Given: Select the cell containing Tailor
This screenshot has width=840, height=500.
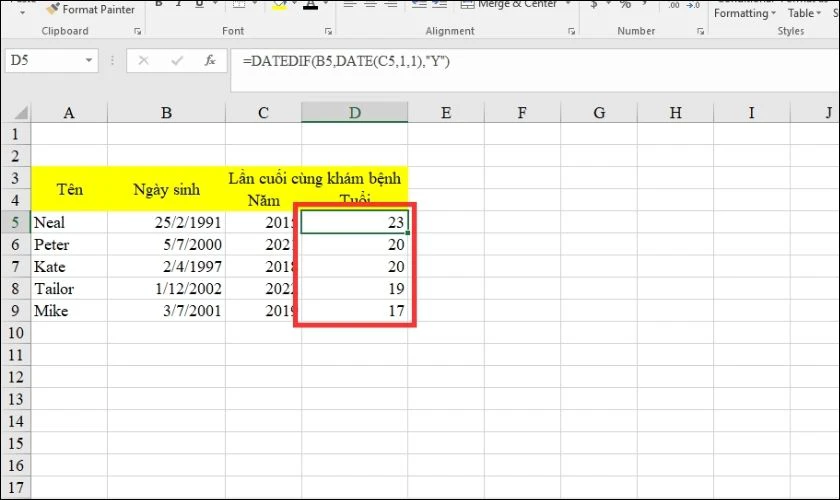Looking at the screenshot, I should [69, 288].
